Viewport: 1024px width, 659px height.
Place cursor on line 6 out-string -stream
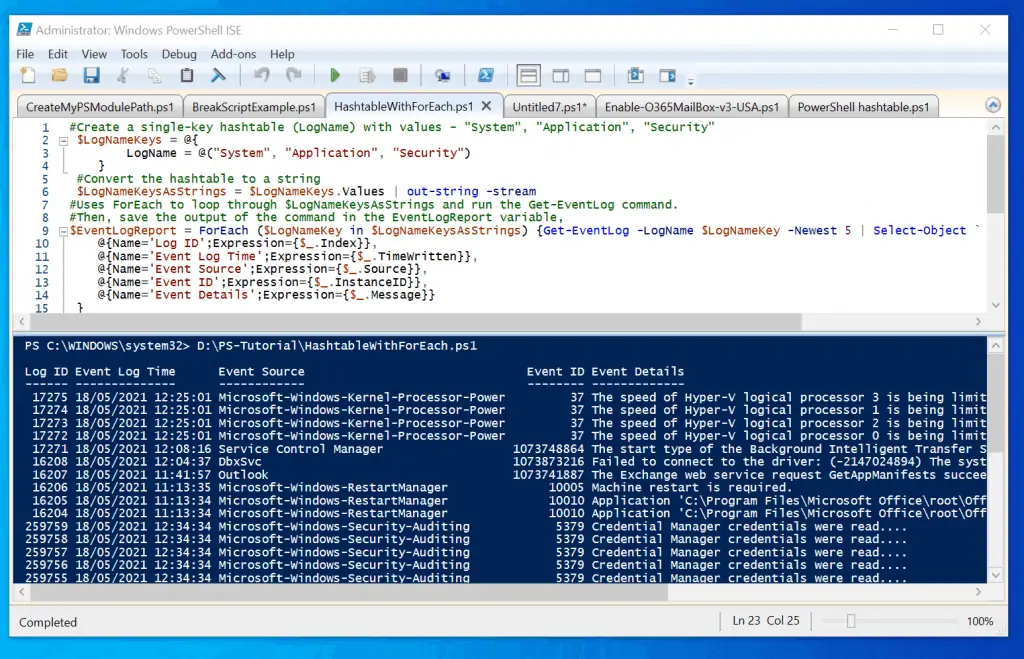click(x=471, y=192)
